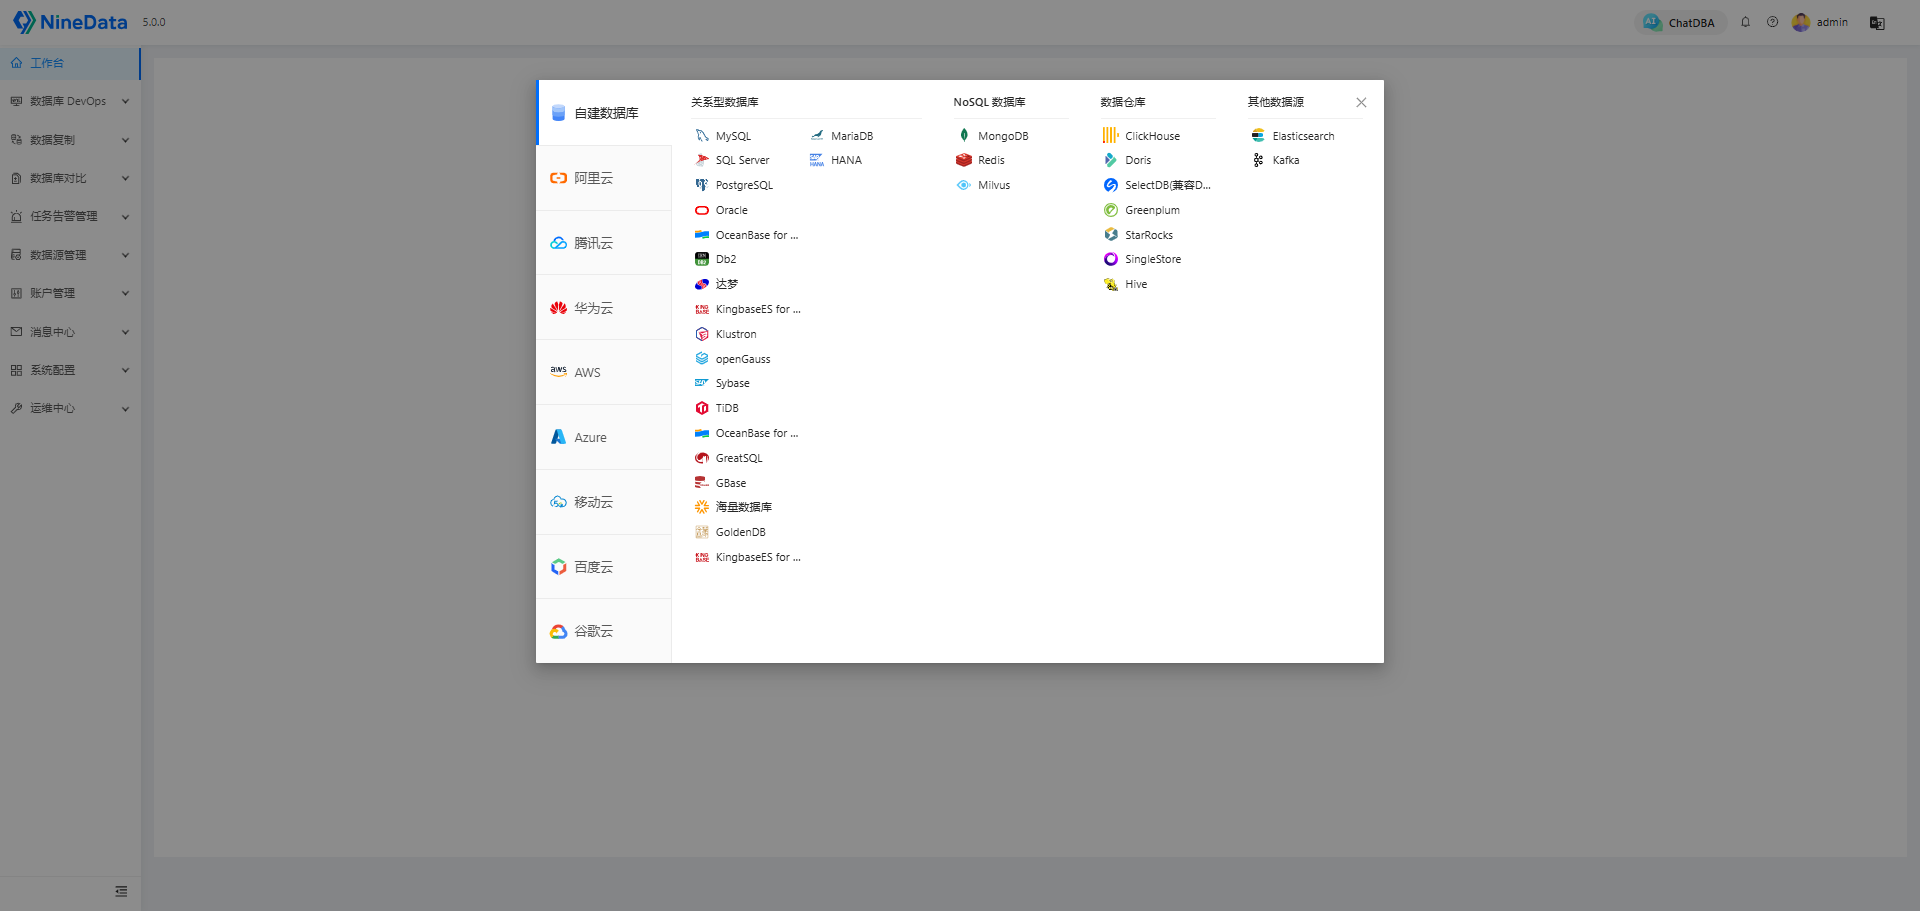Close the data source selection dialog
The height and width of the screenshot is (911, 1920).
point(1361,102)
